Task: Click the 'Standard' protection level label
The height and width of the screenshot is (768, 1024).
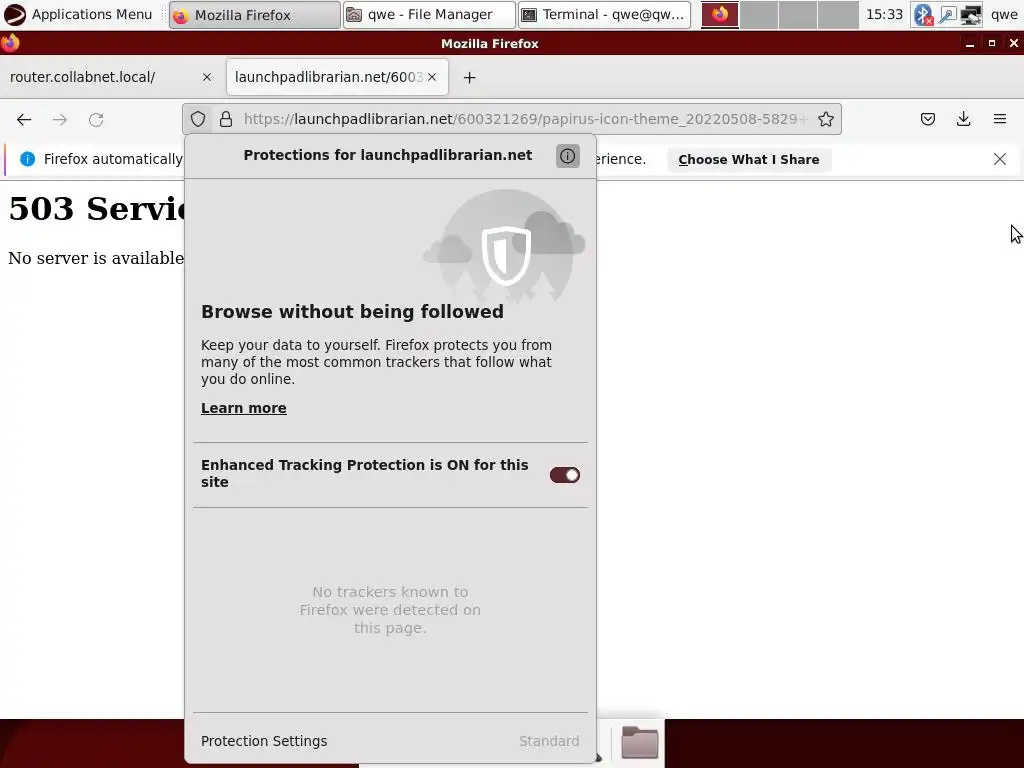Action: pyautogui.click(x=549, y=741)
